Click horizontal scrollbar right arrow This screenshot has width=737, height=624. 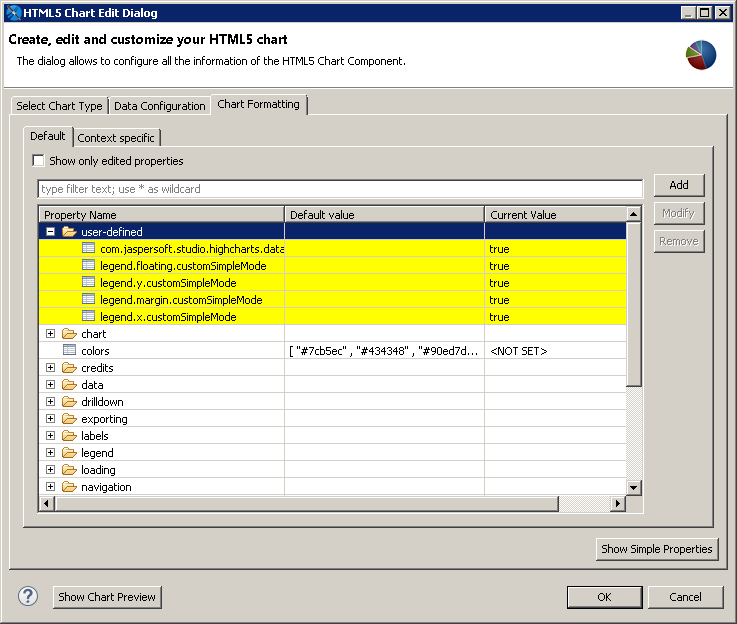618,504
